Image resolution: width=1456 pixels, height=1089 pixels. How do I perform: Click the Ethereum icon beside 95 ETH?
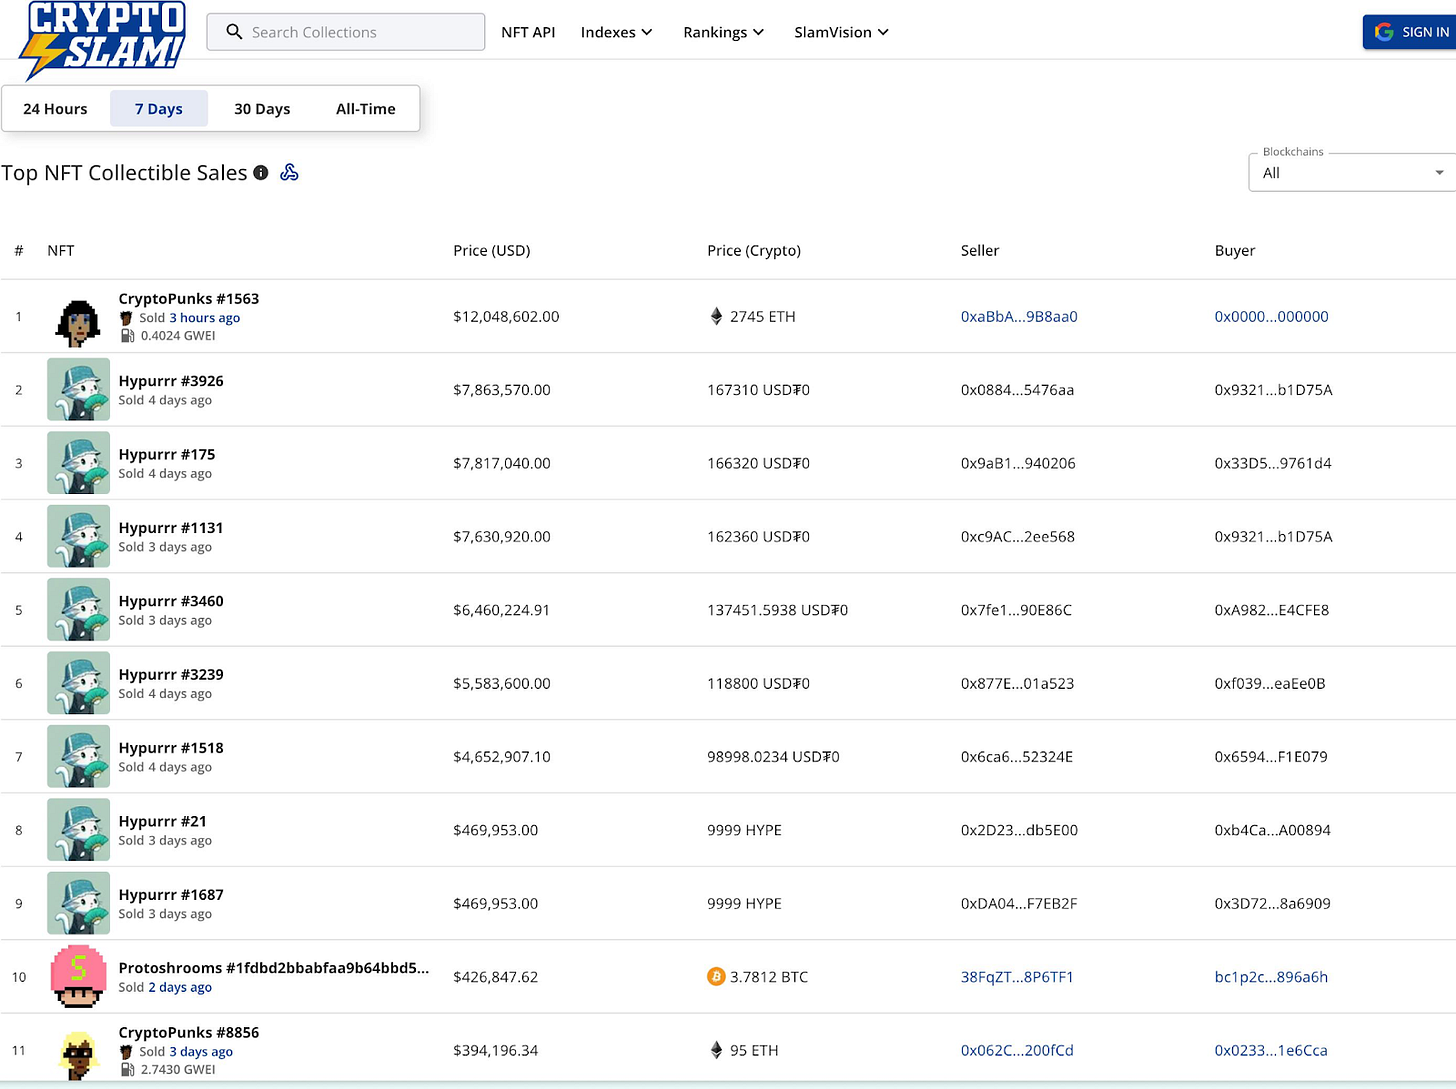click(716, 1050)
